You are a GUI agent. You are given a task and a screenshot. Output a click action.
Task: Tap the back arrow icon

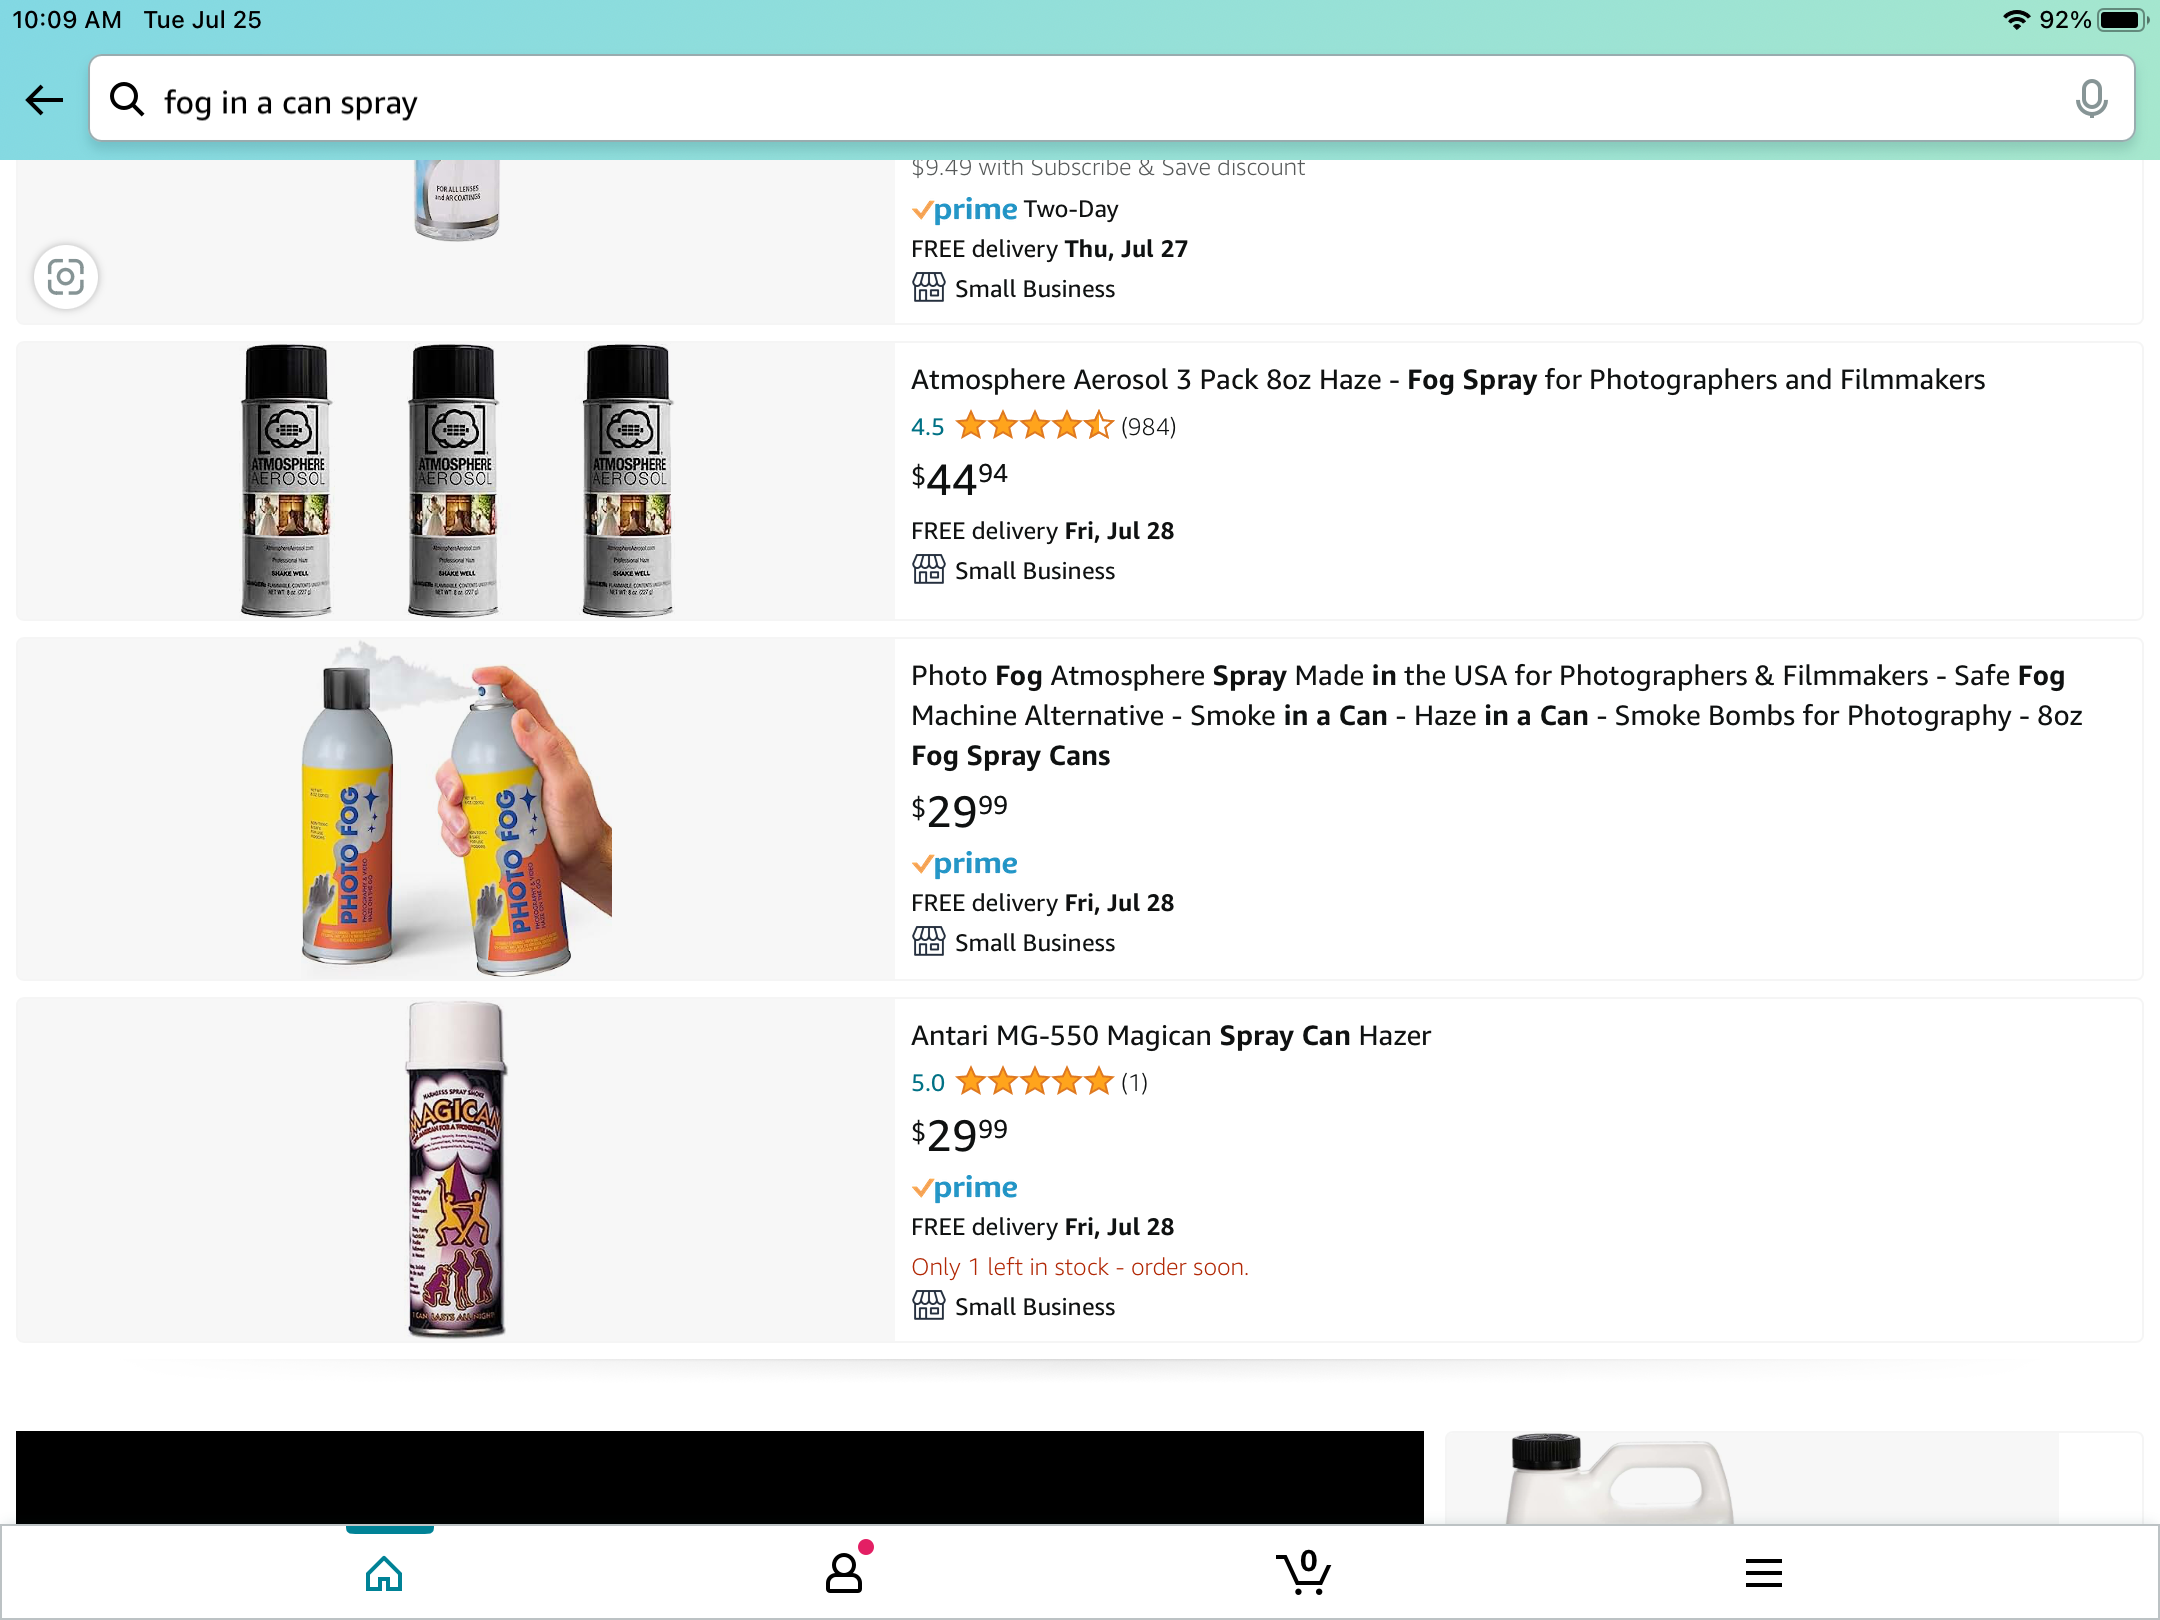click(45, 100)
